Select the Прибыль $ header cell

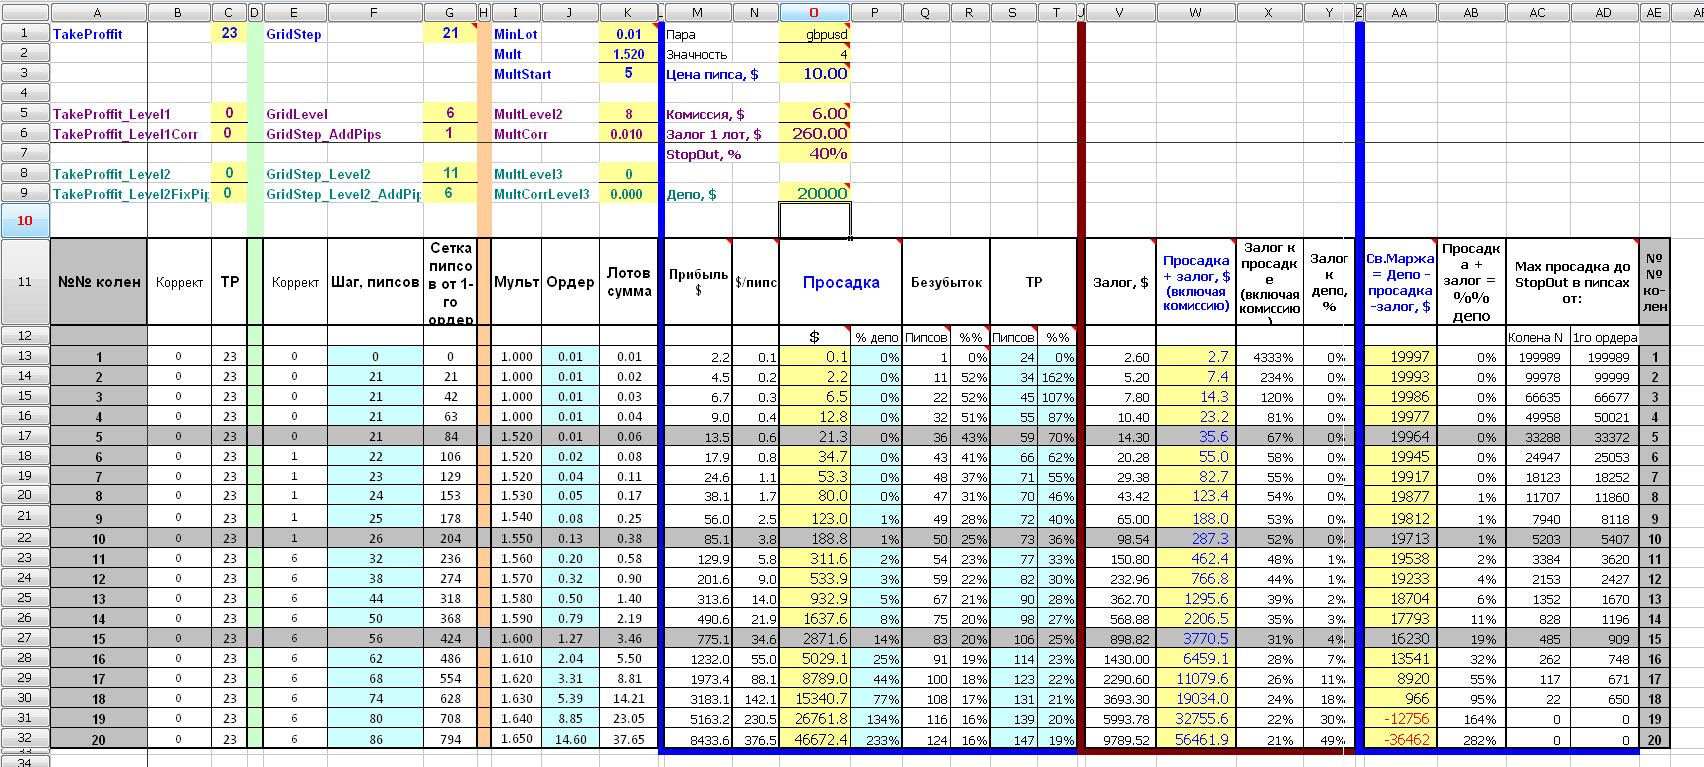pos(698,282)
